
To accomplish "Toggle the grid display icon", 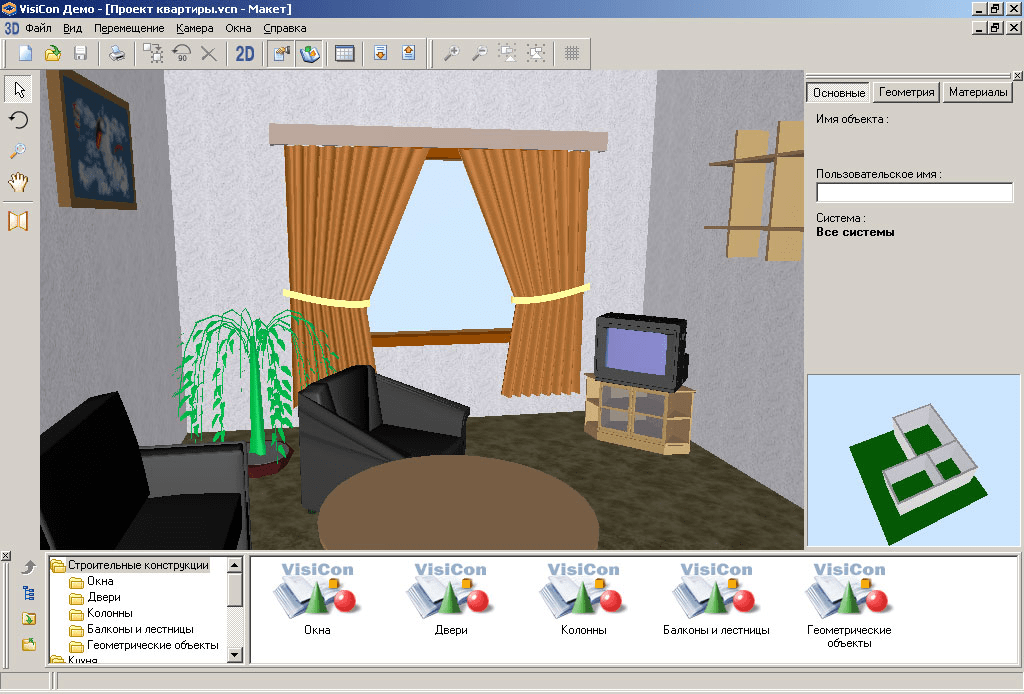I will pos(573,54).
